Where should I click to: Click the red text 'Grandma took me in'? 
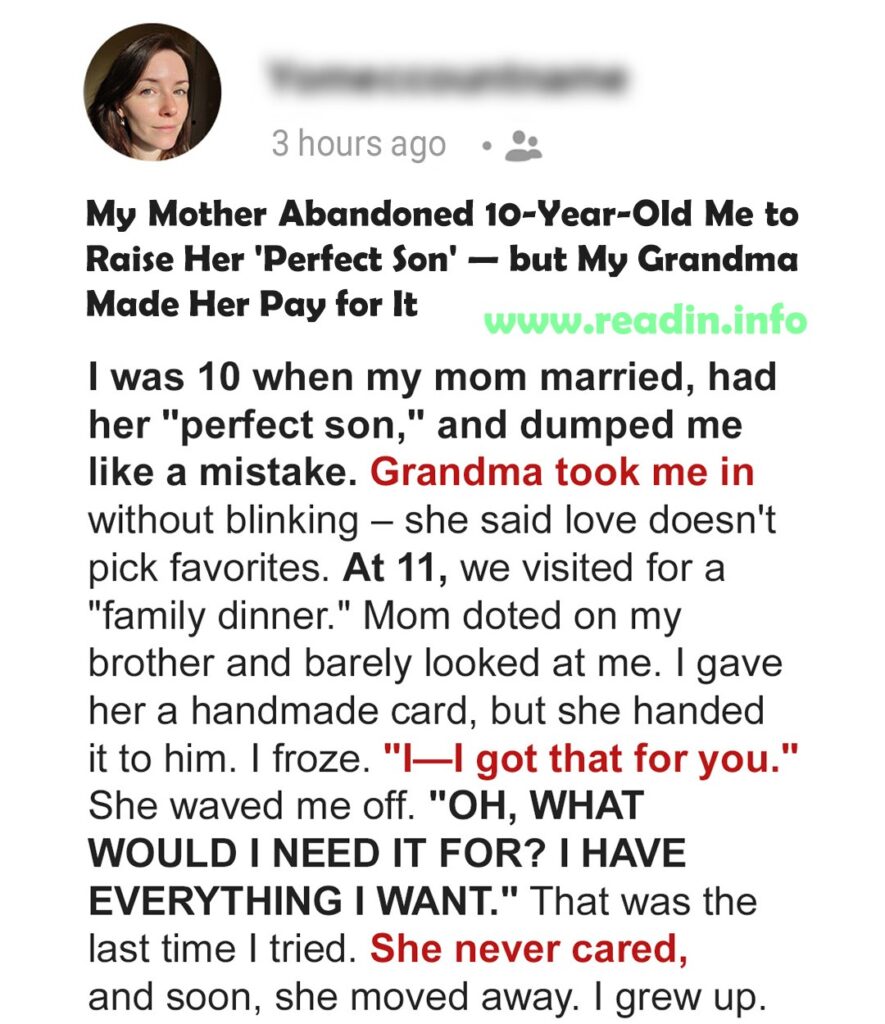tap(562, 472)
